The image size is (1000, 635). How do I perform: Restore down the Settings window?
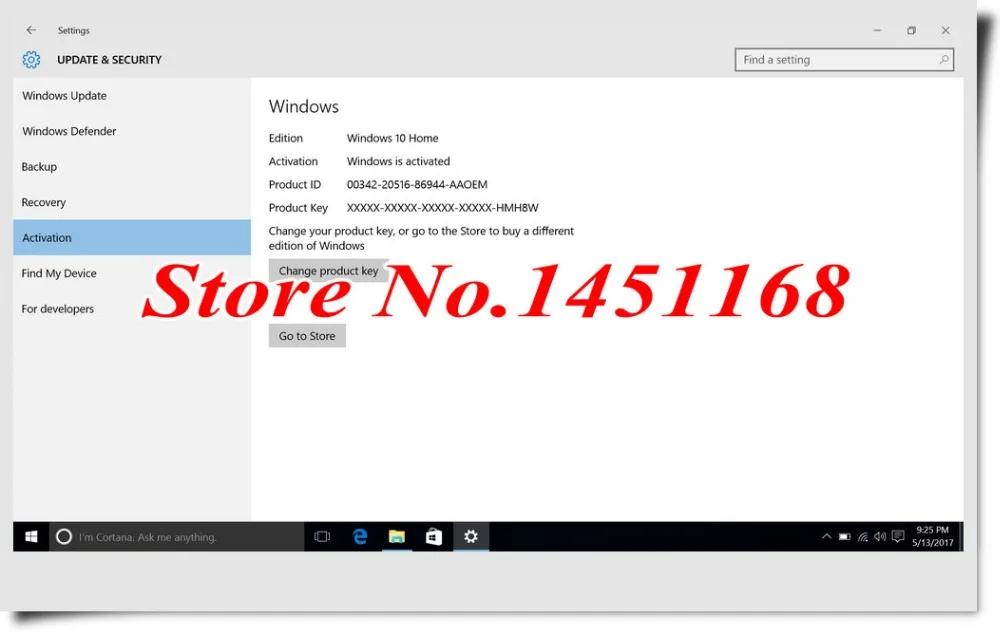(x=911, y=30)
